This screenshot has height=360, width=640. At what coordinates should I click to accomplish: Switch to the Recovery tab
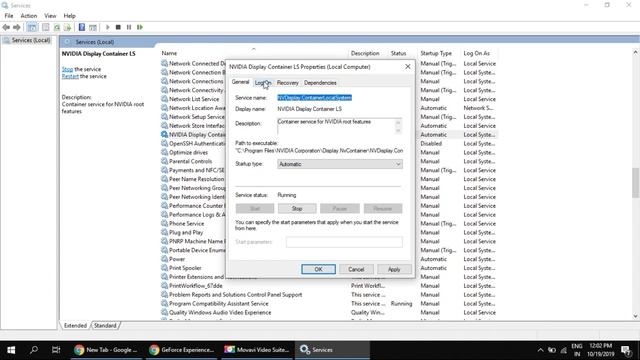287,83
